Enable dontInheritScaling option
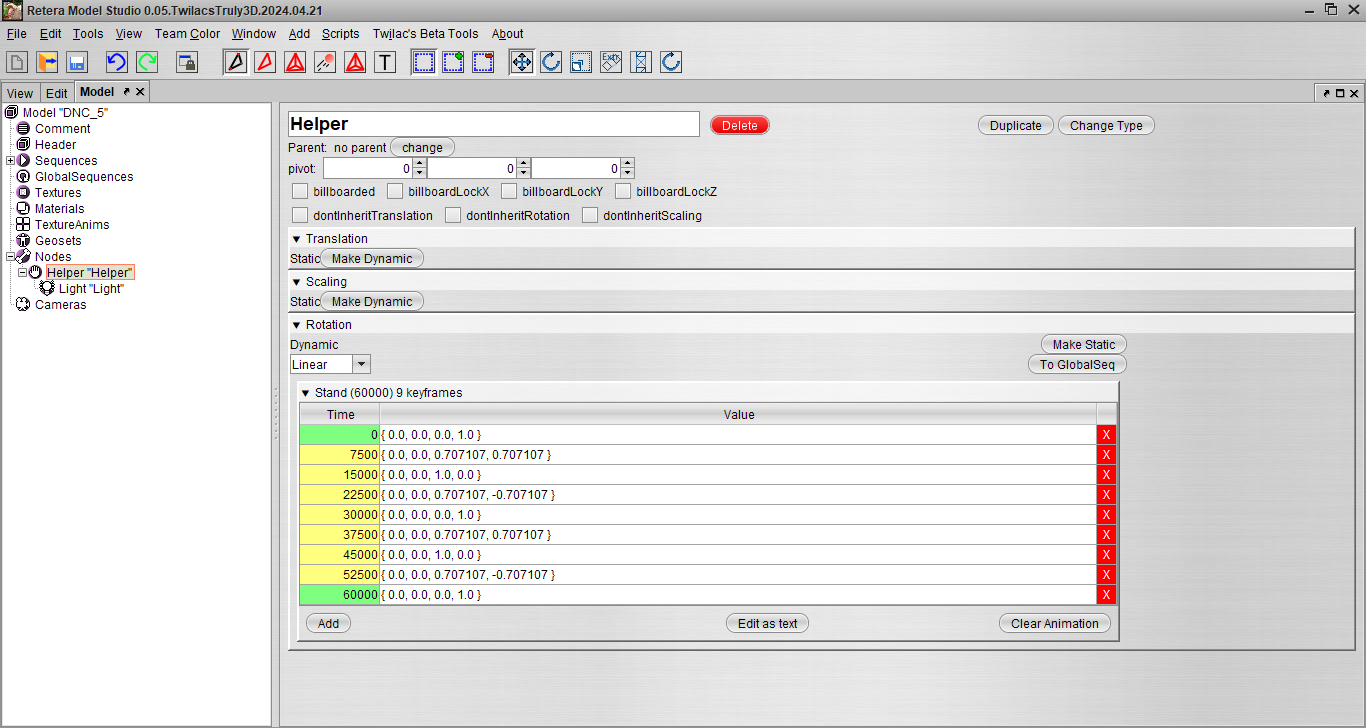The width and height of the screenshot is (1366, 728). click(590, 215)
